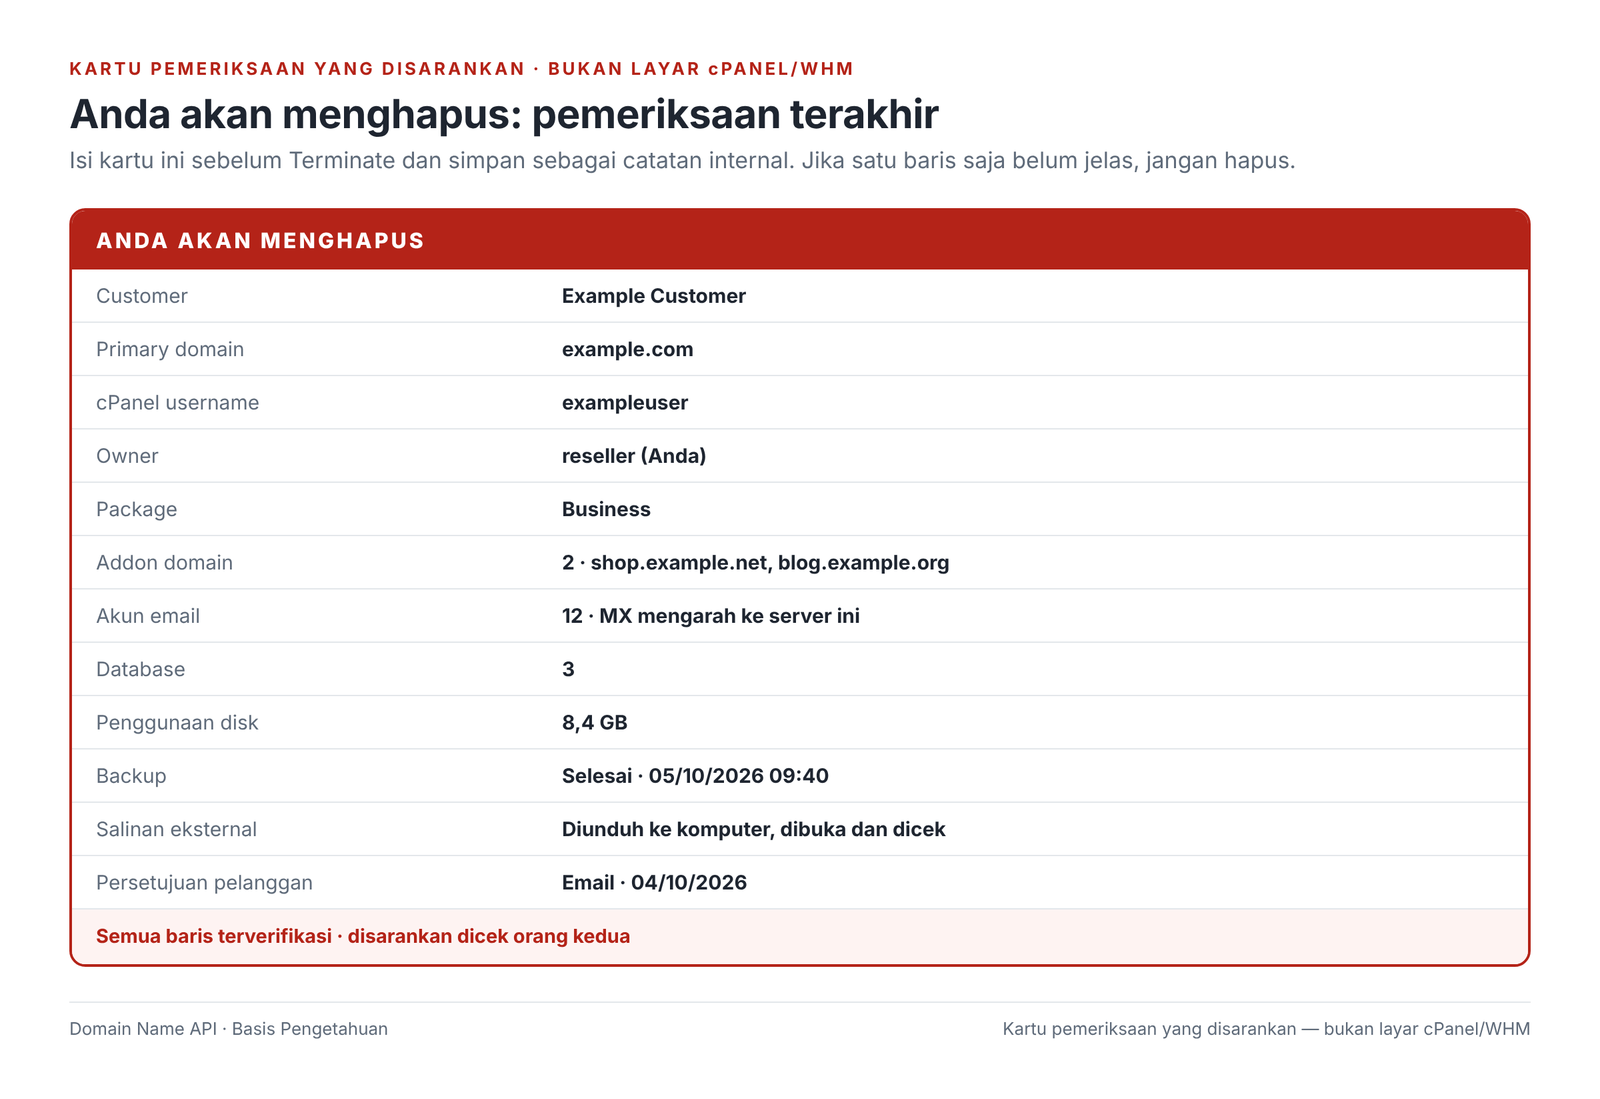Click the footer note 'bukan layar cPanel/WHM'
Image resolution: width=1600 pixels, height=1099 pixels.
tap(1427, 1029)
